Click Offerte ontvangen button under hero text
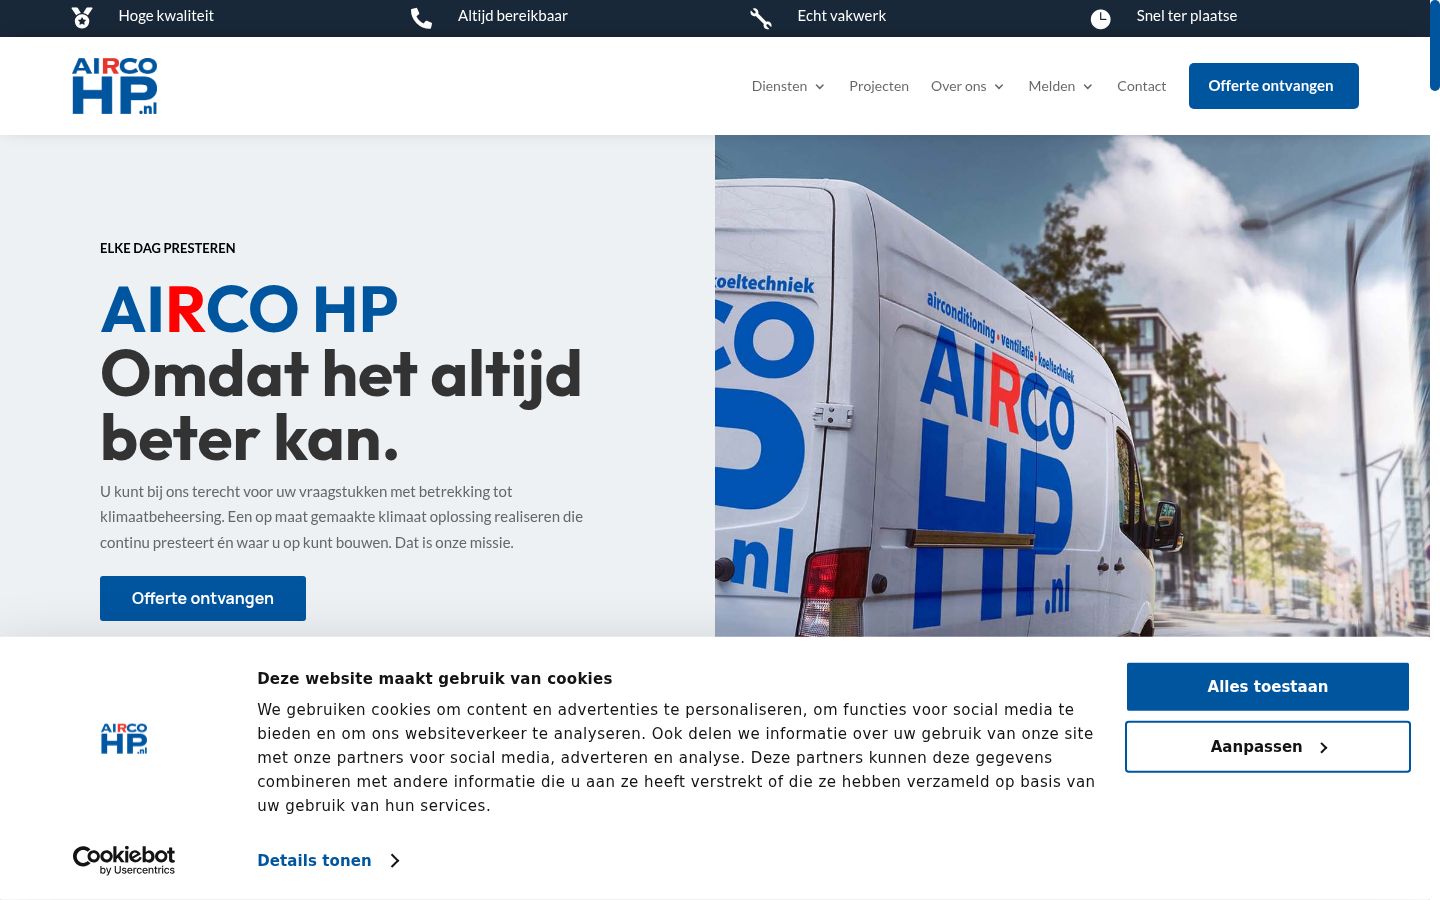The image size is (1440, 900). (203, 598)
